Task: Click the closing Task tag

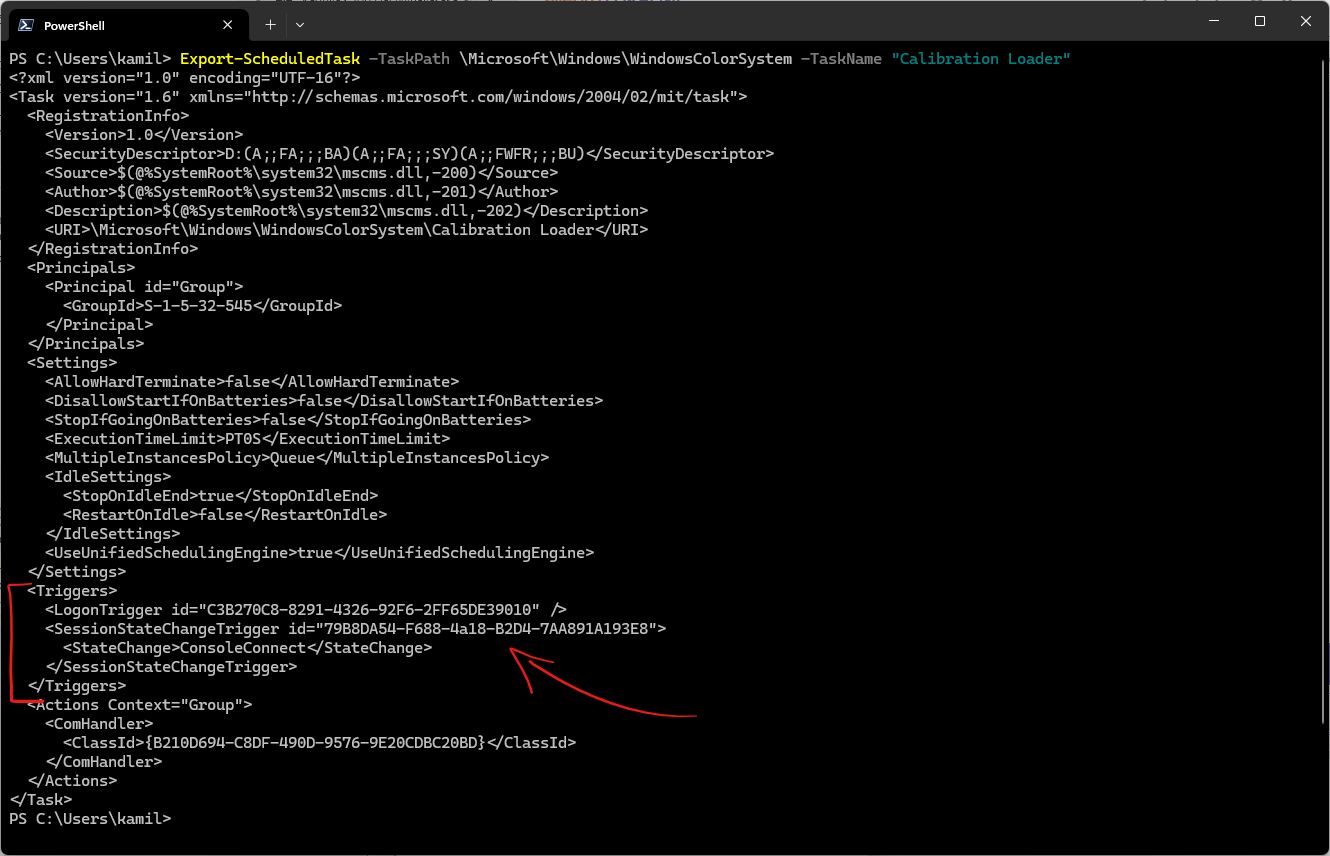Action: pos(41,800)
